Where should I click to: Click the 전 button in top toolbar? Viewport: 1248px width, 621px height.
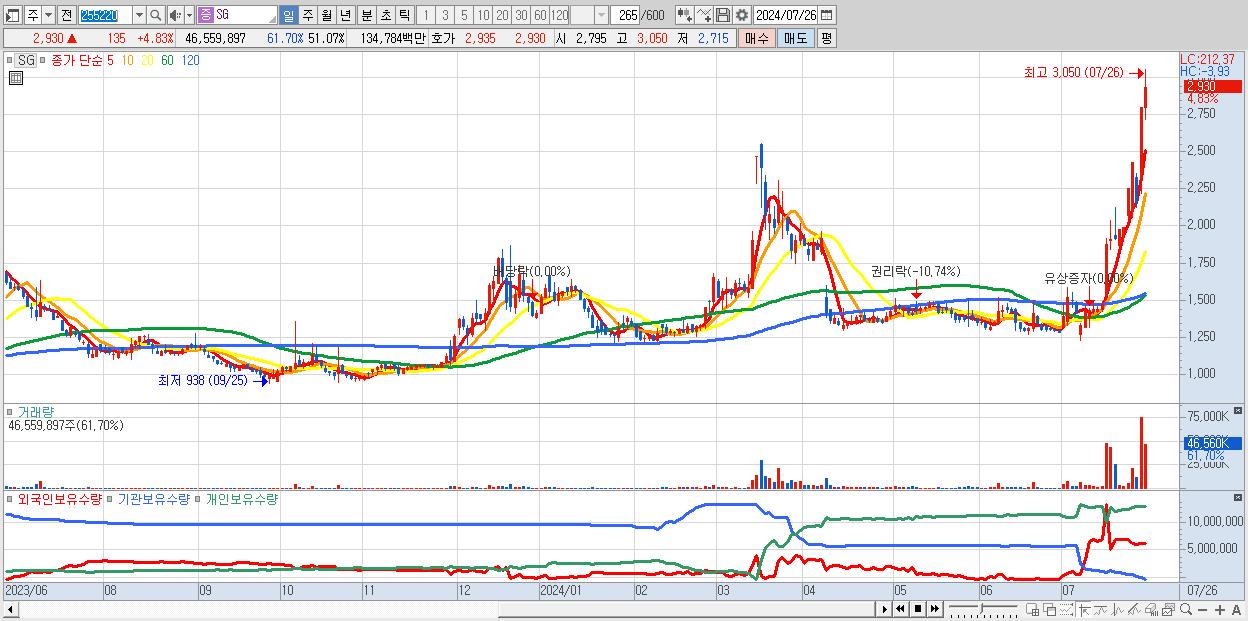click(66, 15)
